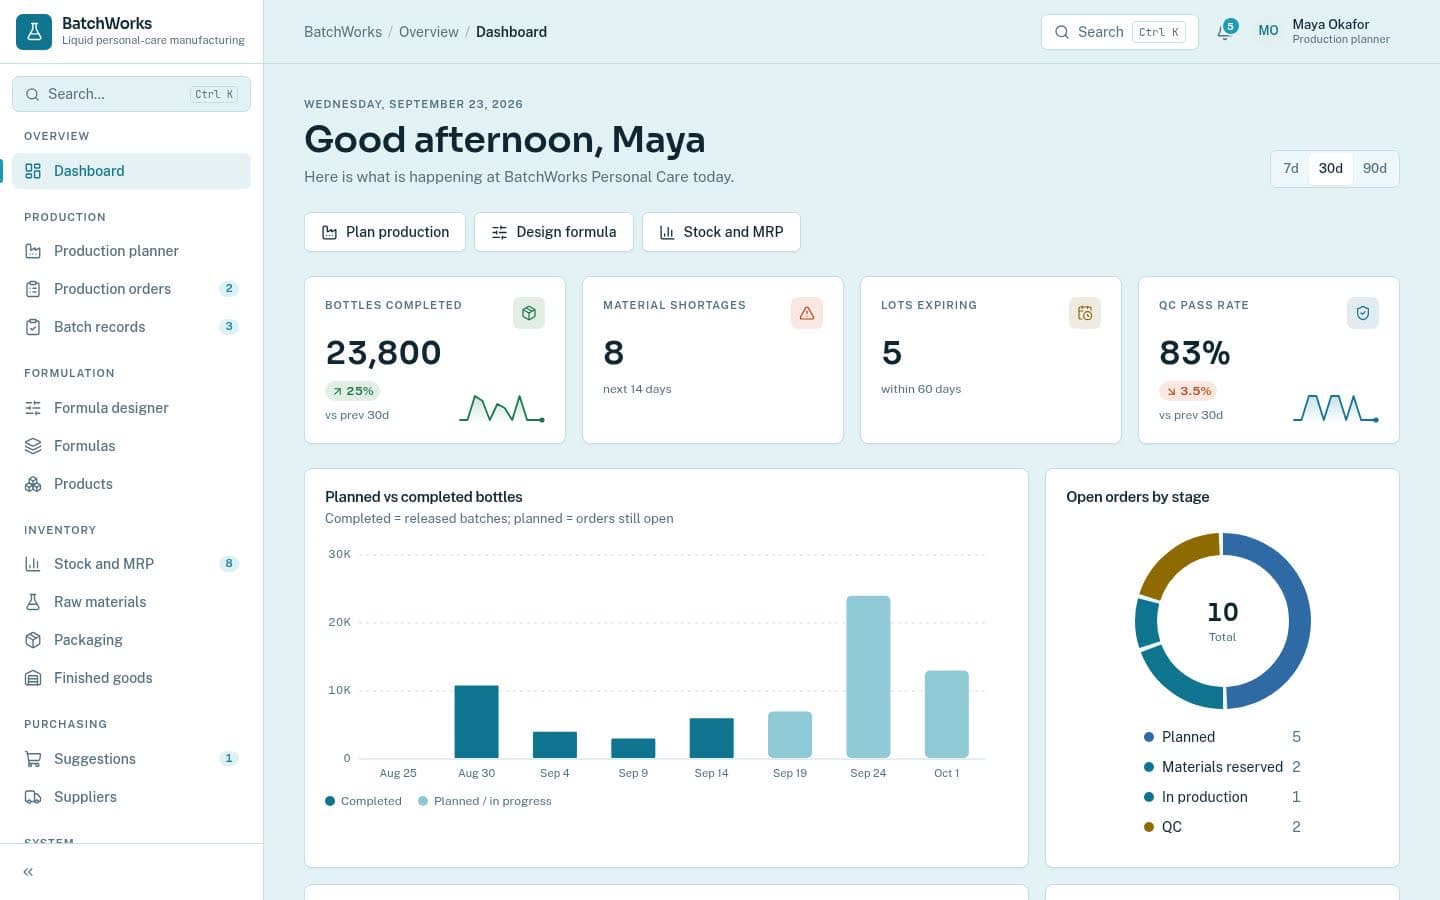Navigate to Formulas in sidebar

click(131, 446)
